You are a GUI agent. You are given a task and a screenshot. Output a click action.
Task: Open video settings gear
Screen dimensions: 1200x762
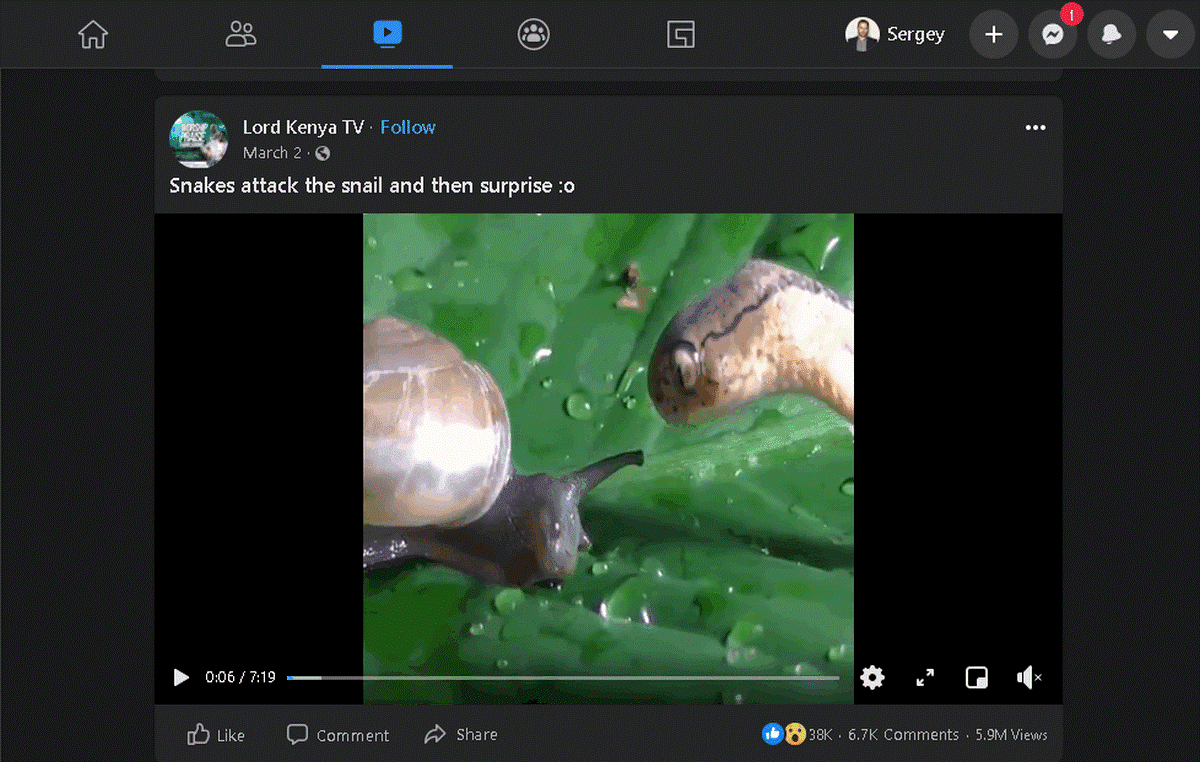[872, 678]
